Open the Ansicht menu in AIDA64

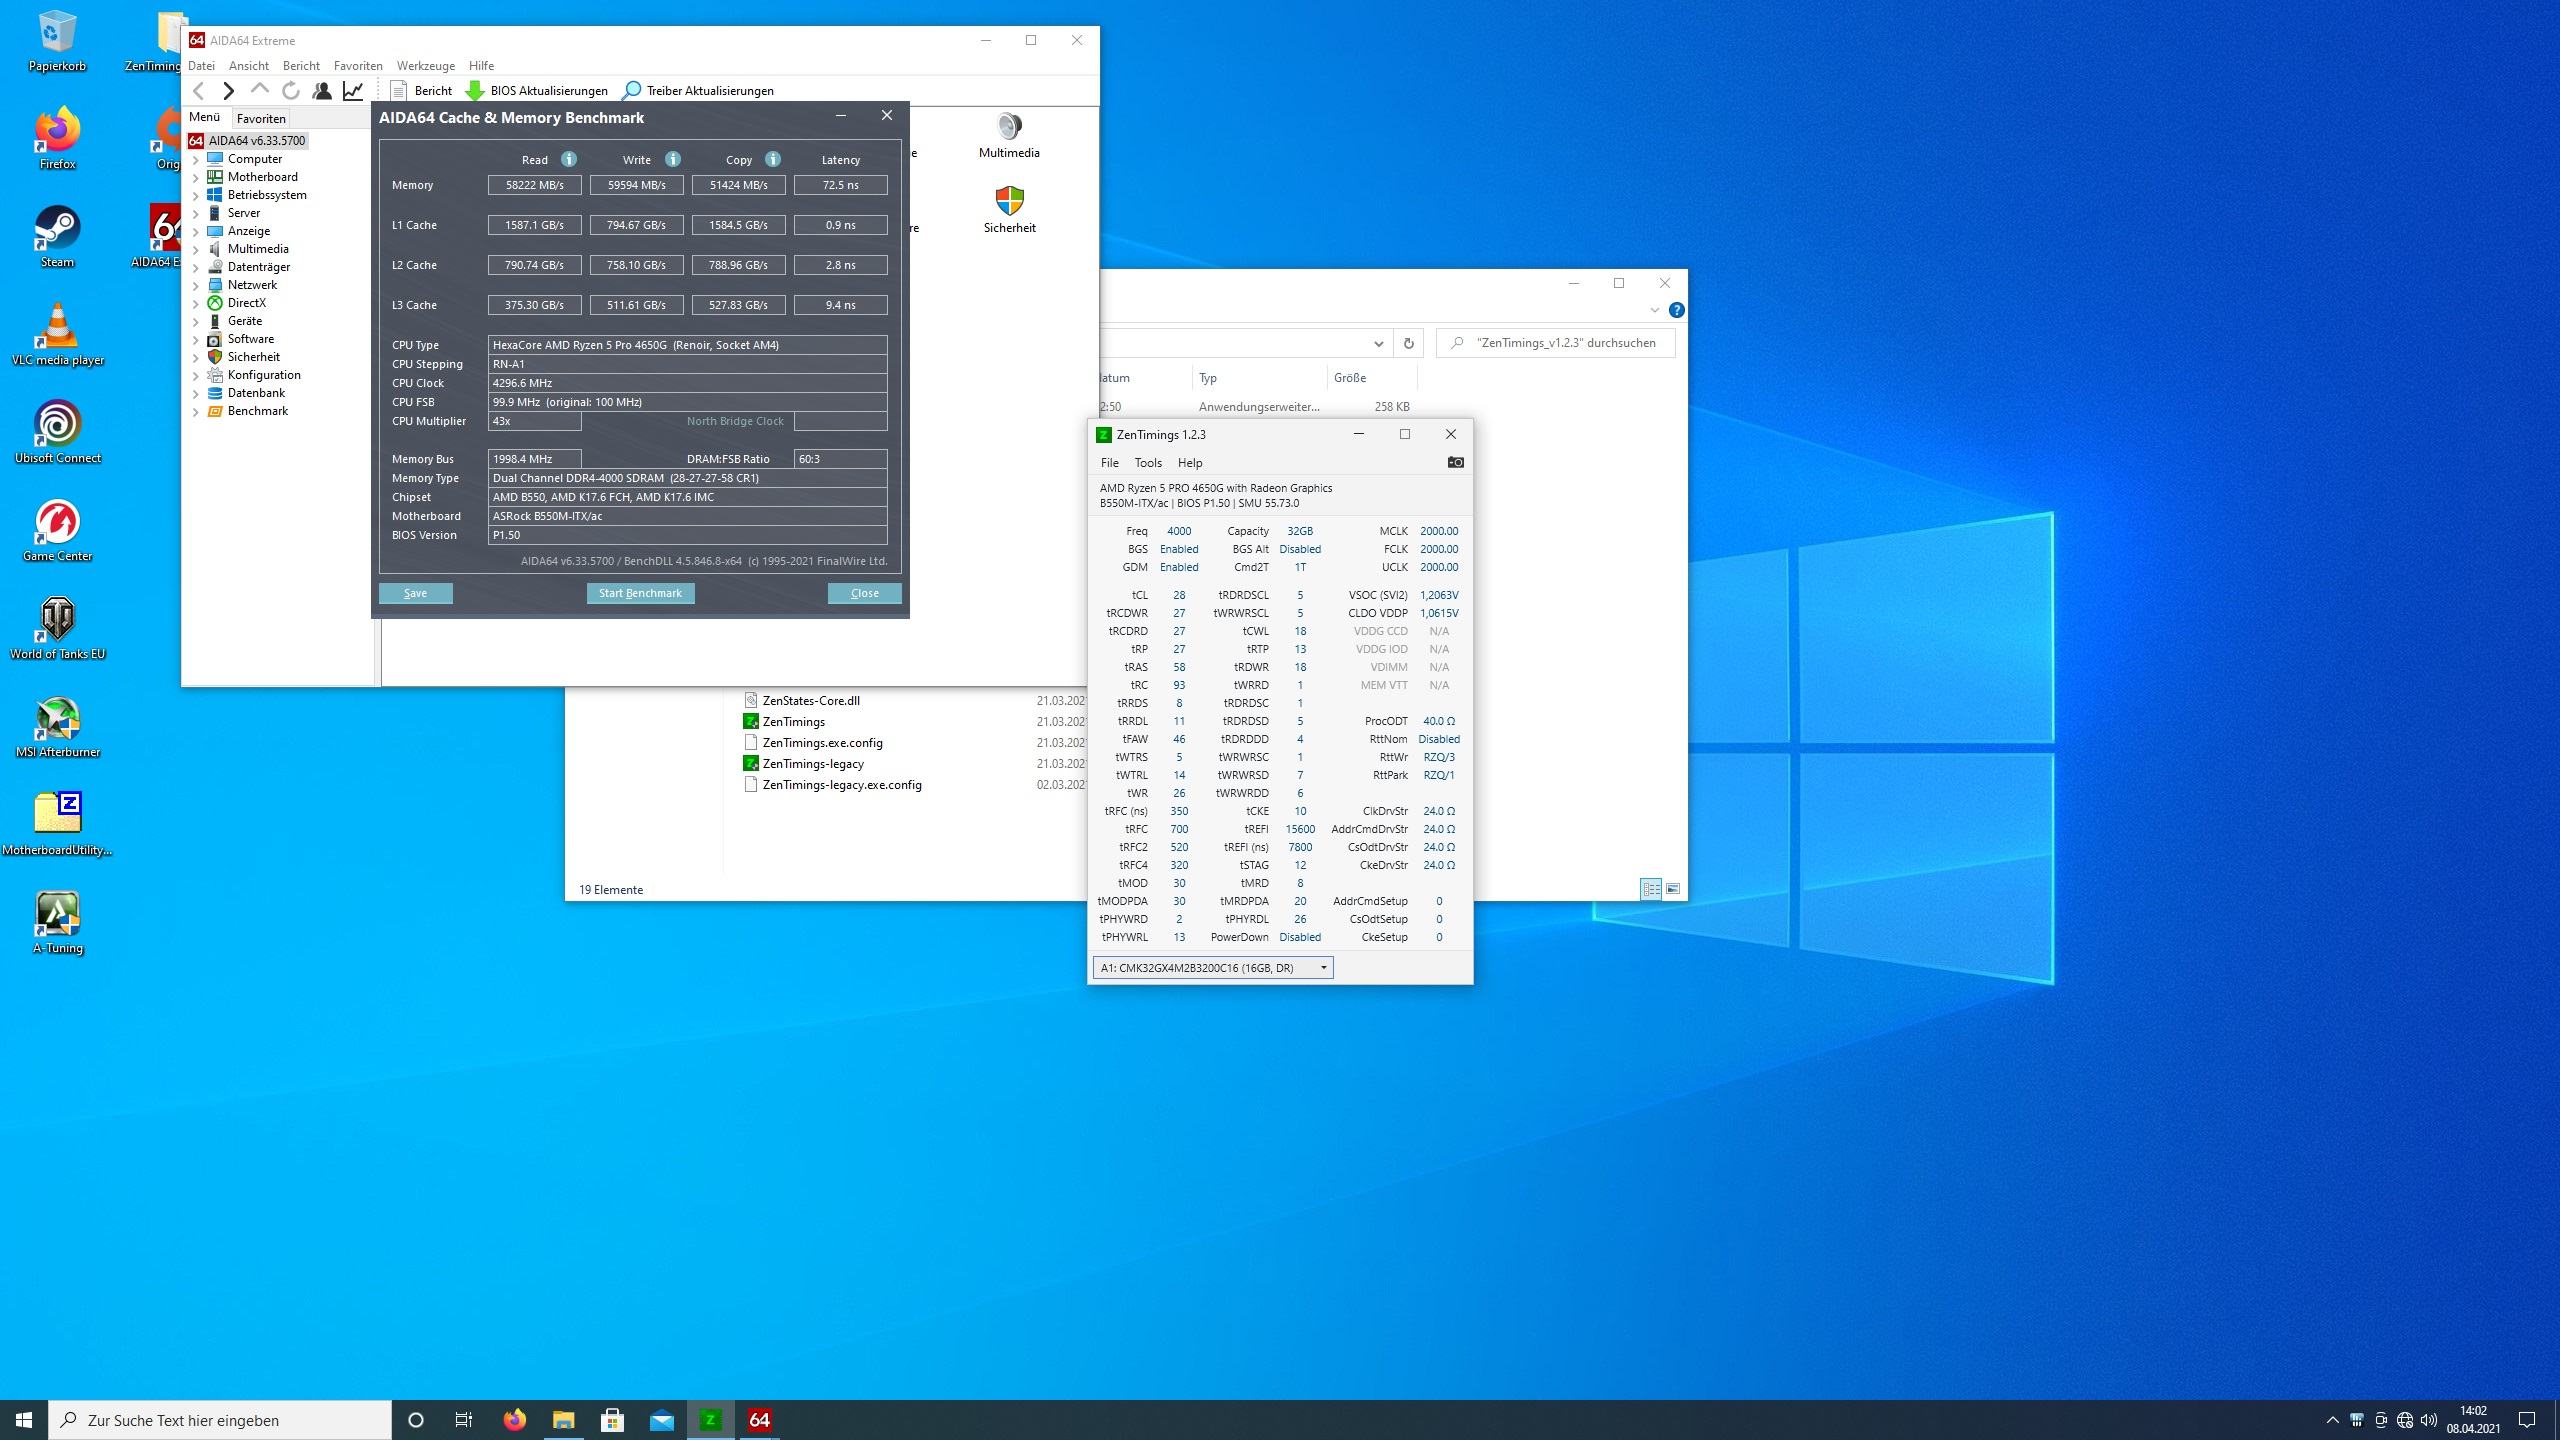click(249, 66)
